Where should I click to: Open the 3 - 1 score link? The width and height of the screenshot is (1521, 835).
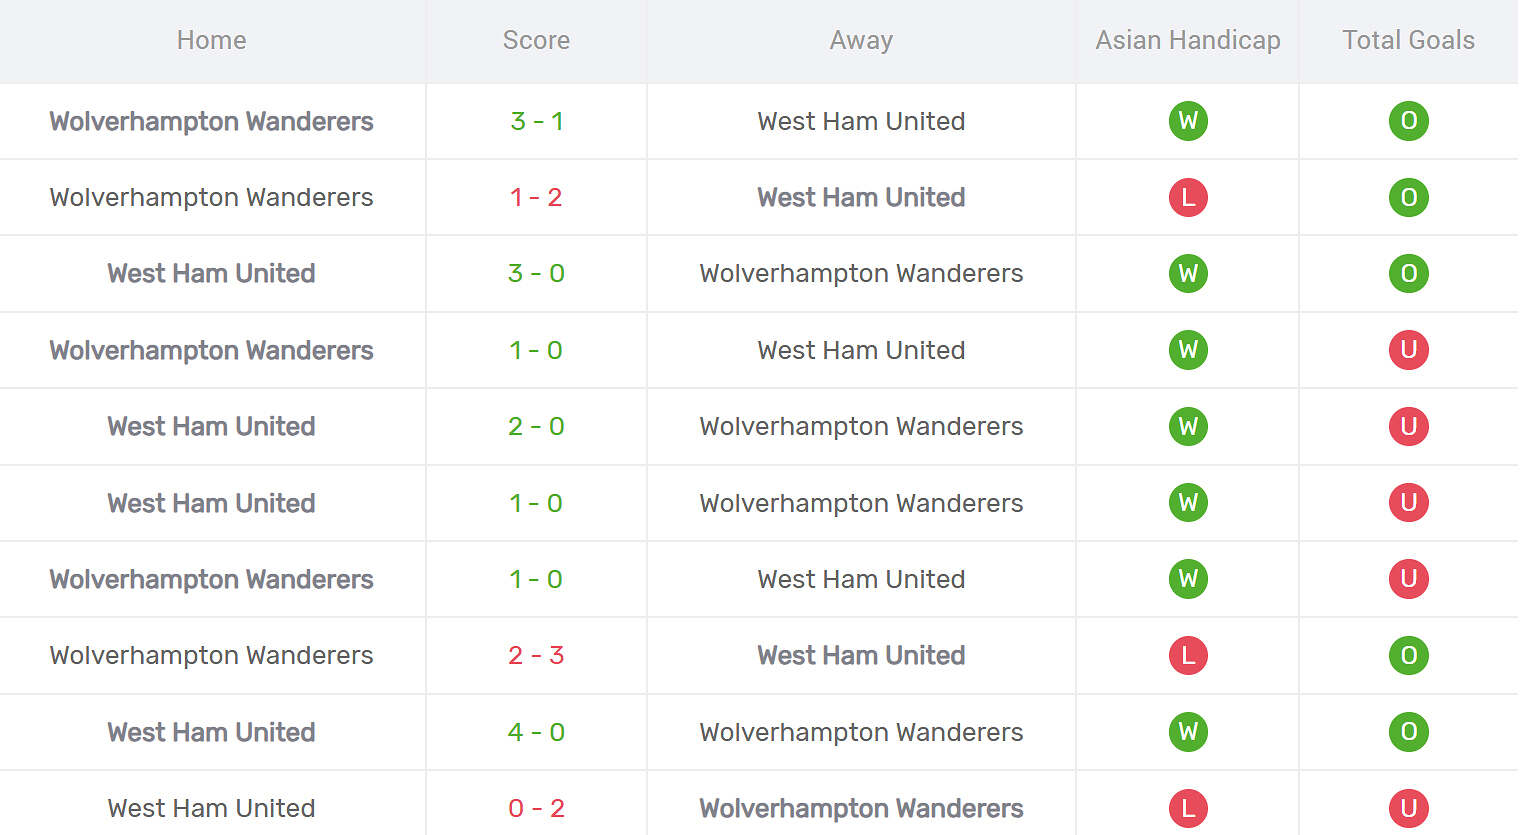click(x=536, y=121)
